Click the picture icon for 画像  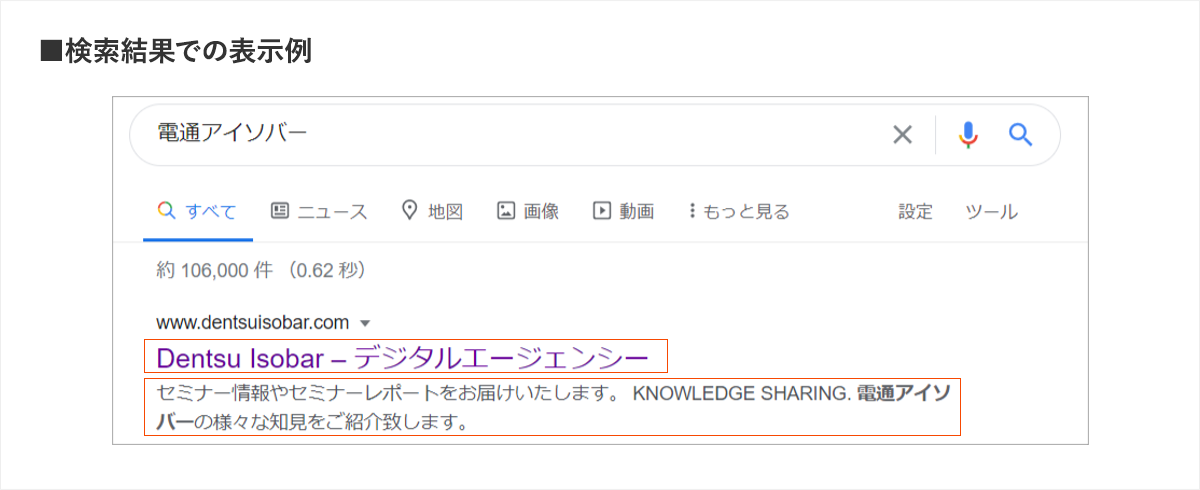point(506,211)
